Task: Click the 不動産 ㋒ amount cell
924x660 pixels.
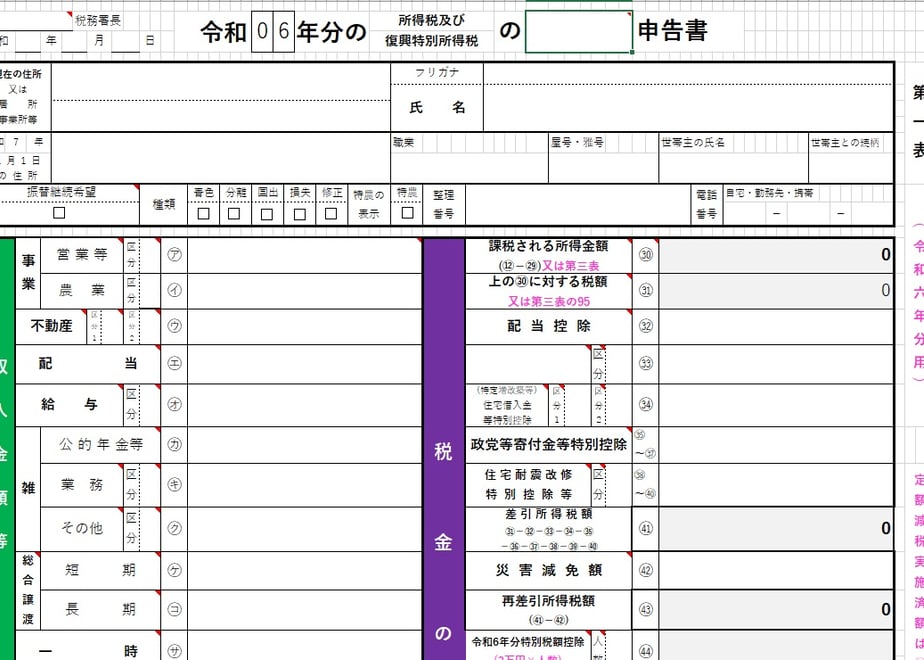Action: pyautogui.click(x=304, y=326)
